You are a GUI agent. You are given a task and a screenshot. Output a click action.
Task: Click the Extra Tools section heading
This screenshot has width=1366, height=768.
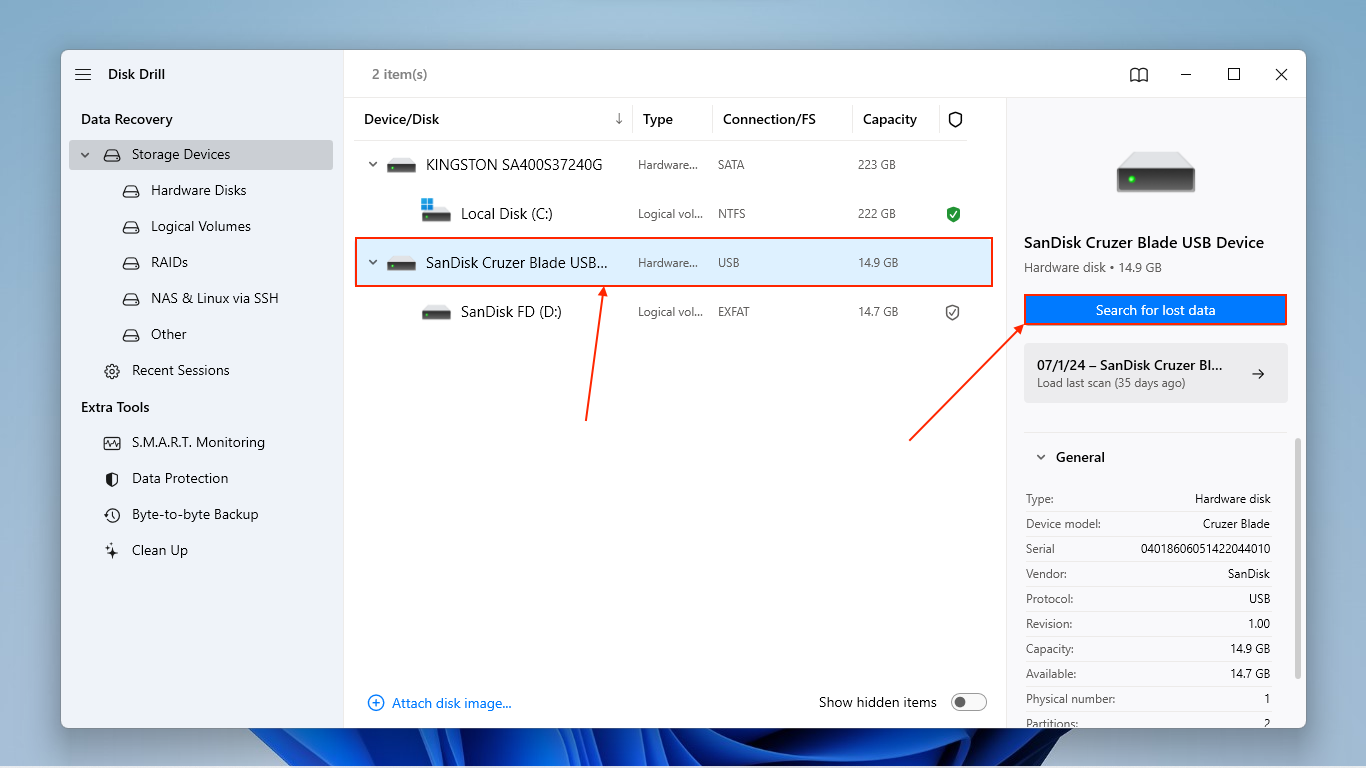(115, 407)
